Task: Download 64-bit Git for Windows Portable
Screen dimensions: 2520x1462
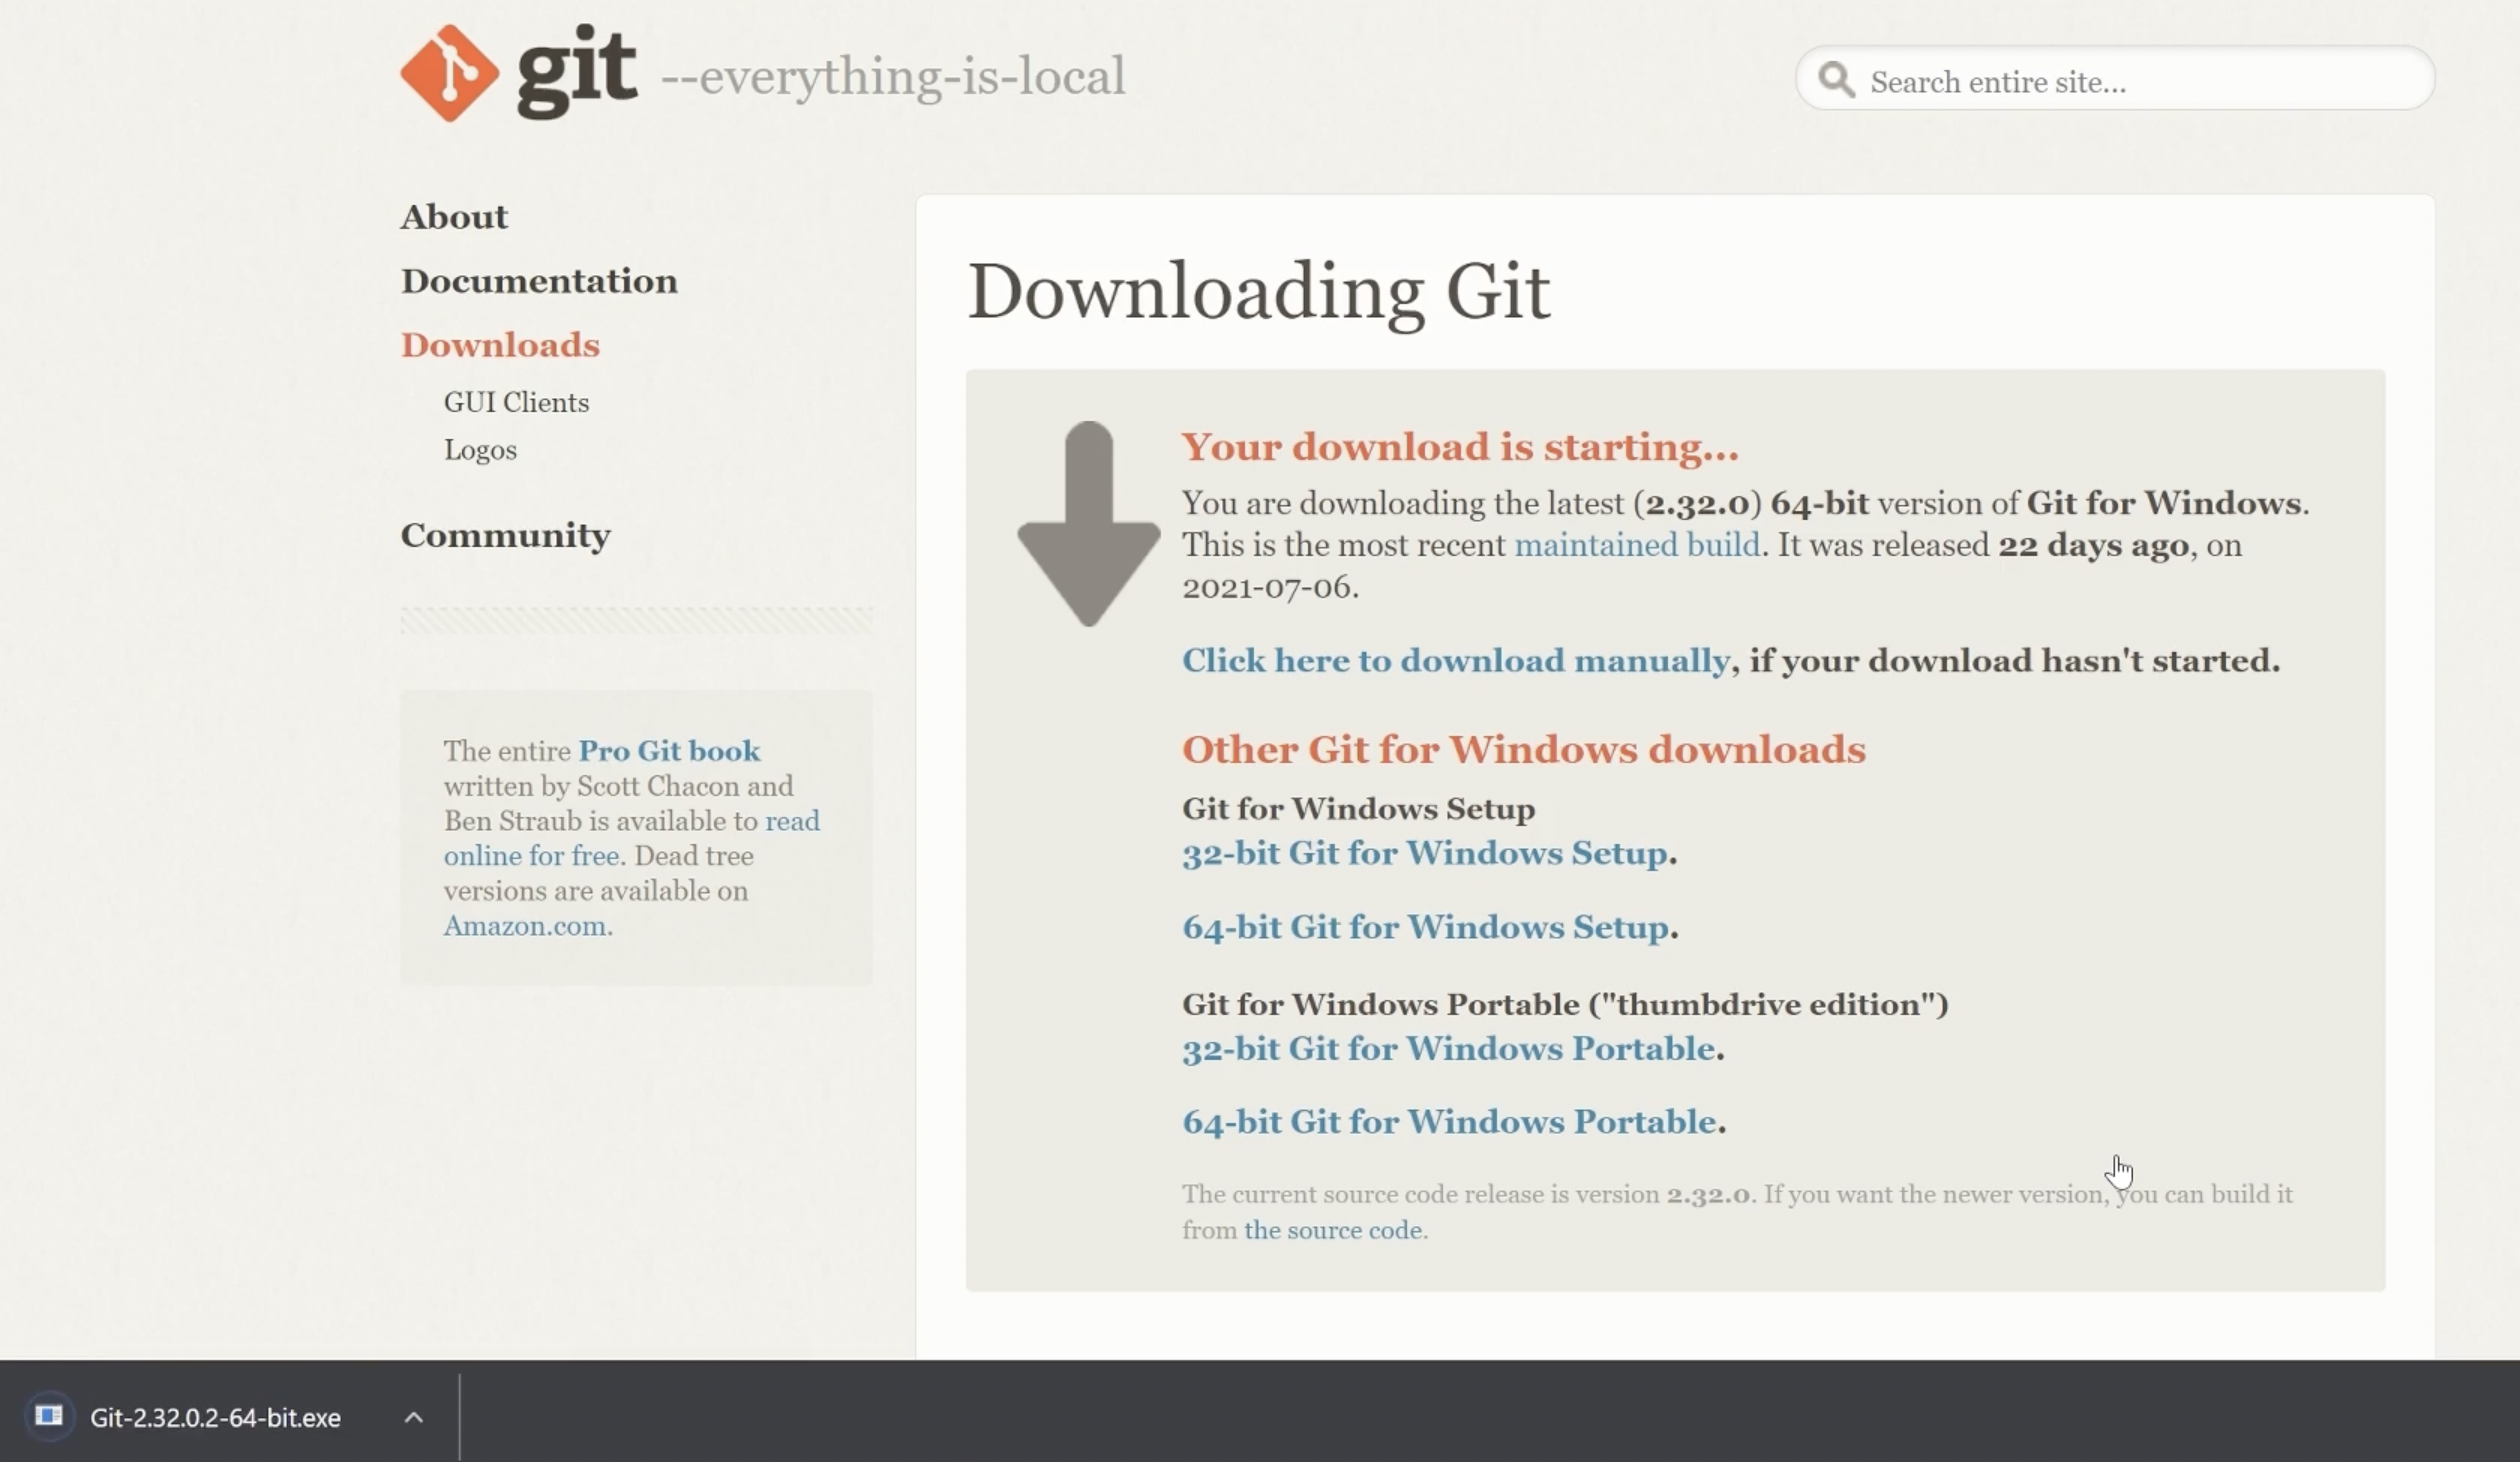Action: (1449, 1122)
